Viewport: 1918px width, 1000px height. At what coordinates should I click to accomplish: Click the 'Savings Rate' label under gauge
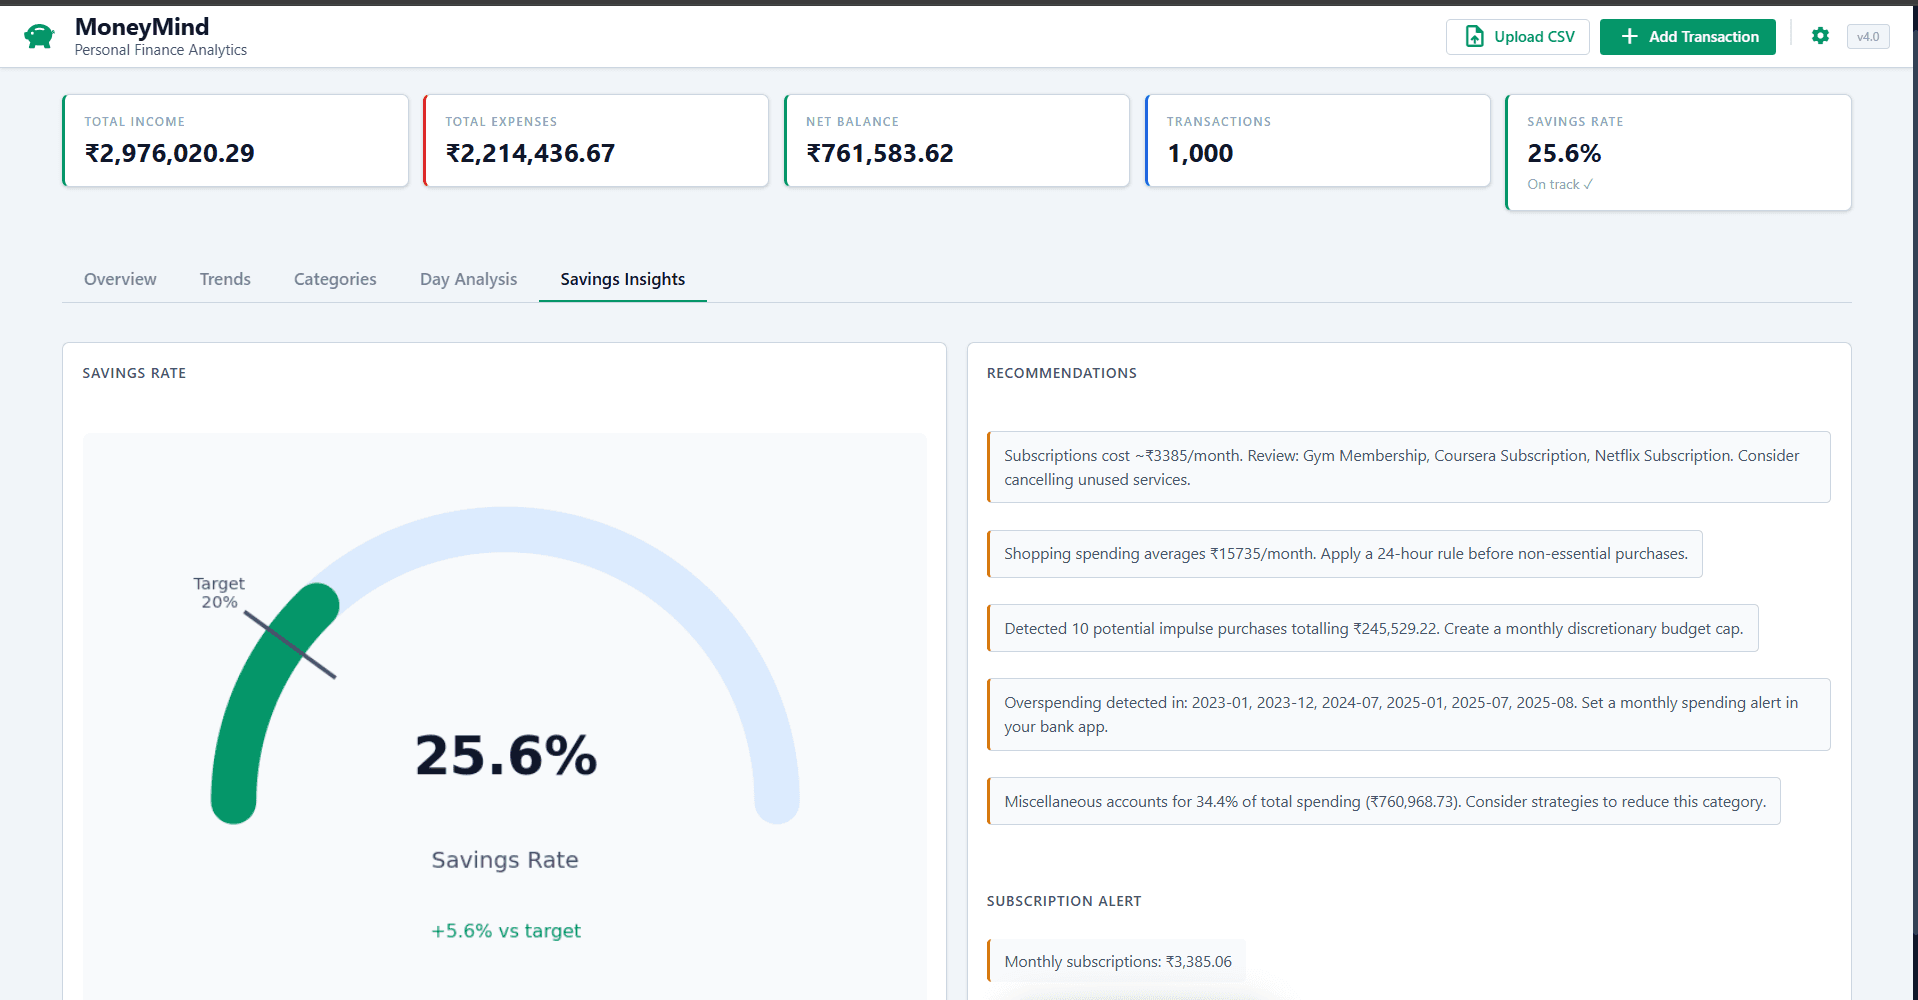coord(505,860)
